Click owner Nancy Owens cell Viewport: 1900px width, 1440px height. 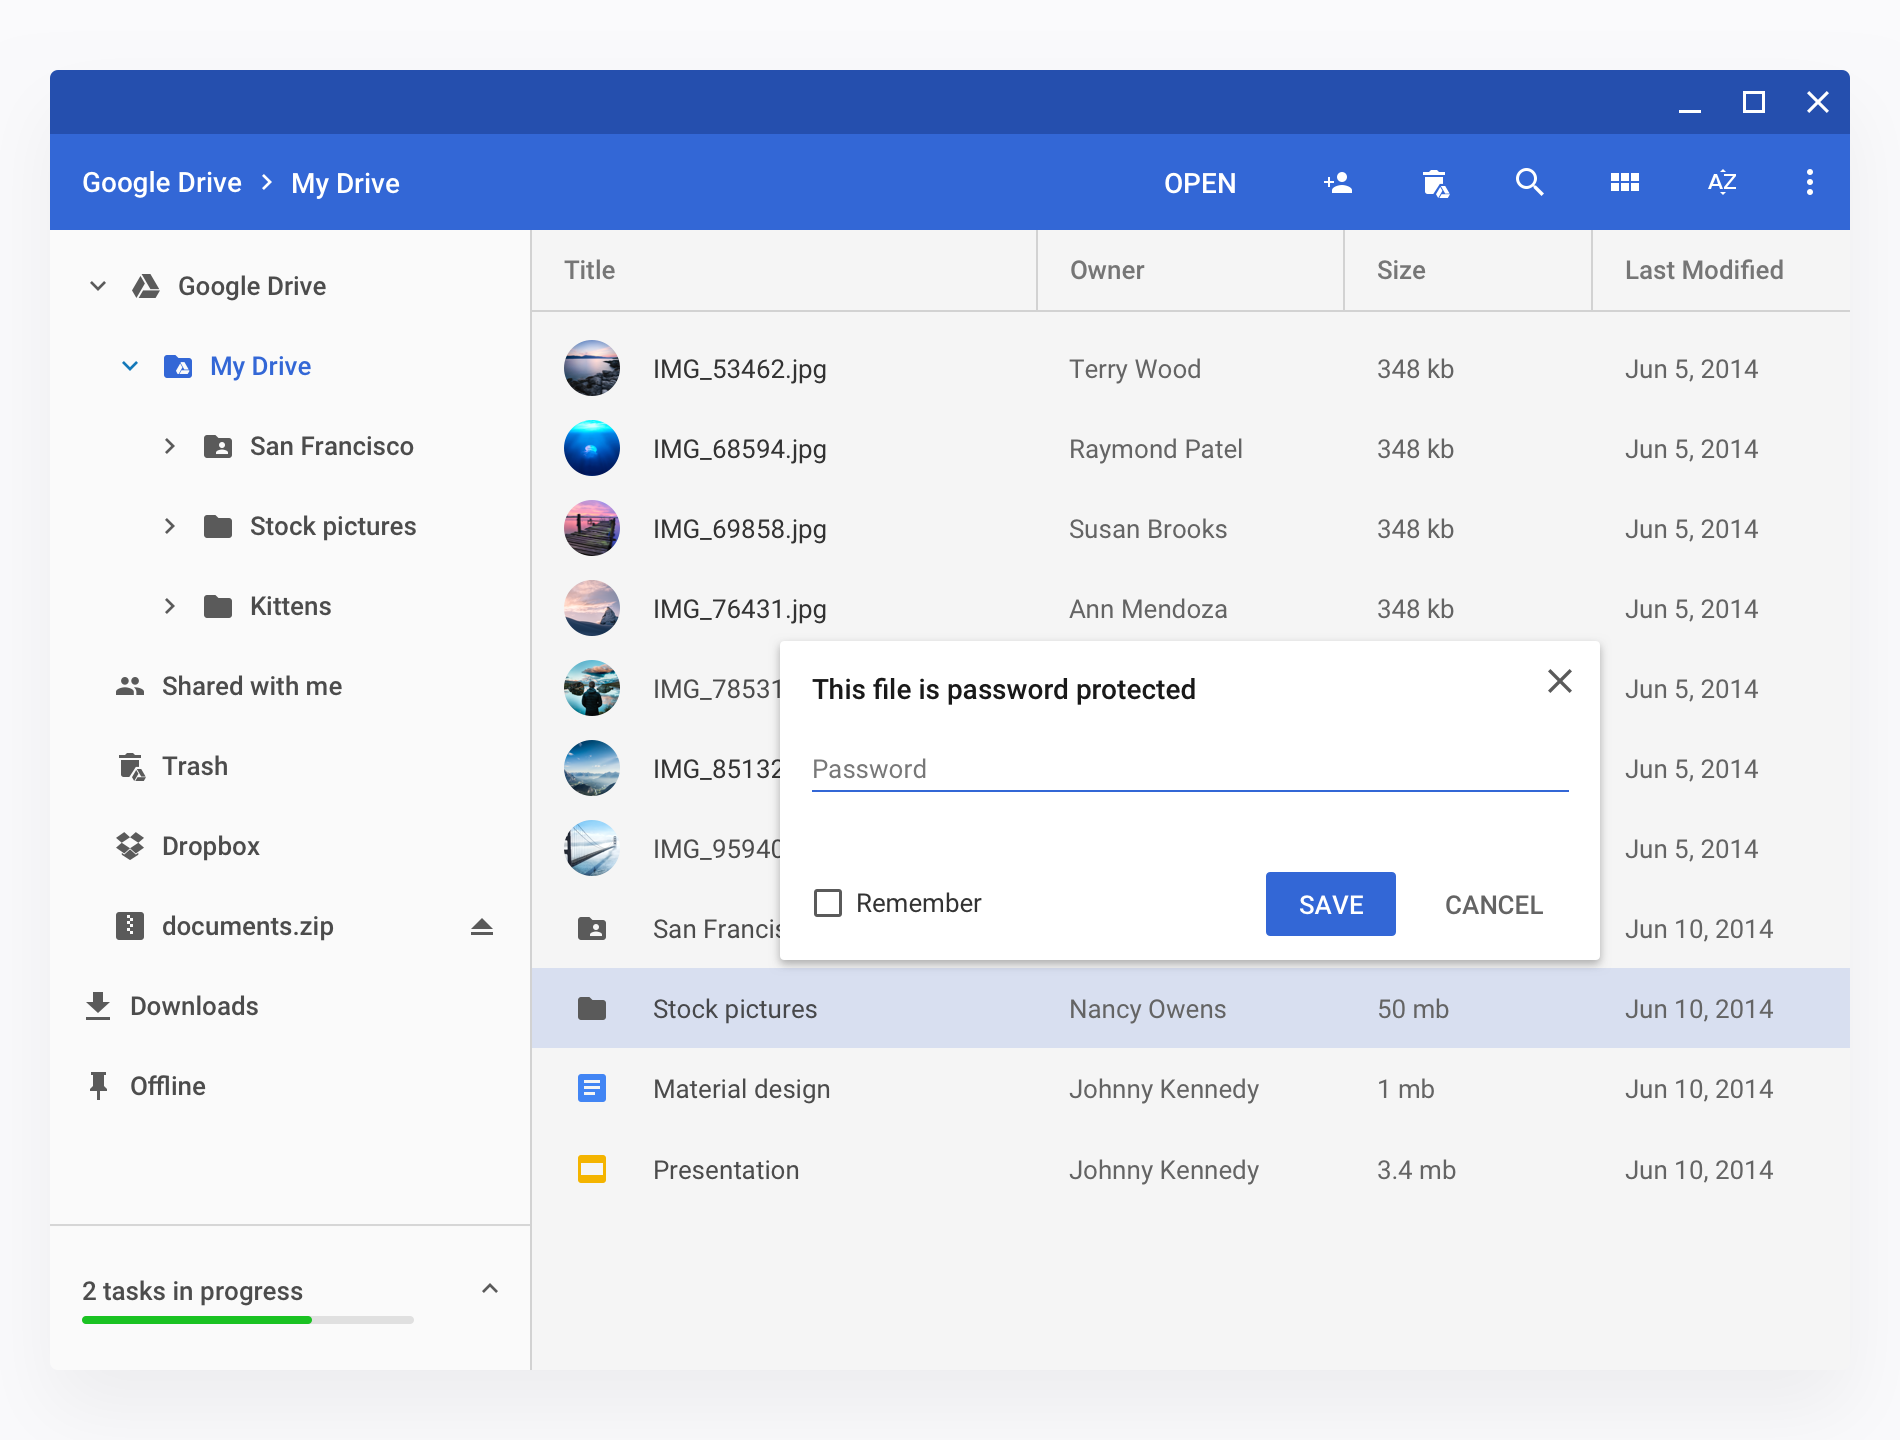coord(1148,1009)
